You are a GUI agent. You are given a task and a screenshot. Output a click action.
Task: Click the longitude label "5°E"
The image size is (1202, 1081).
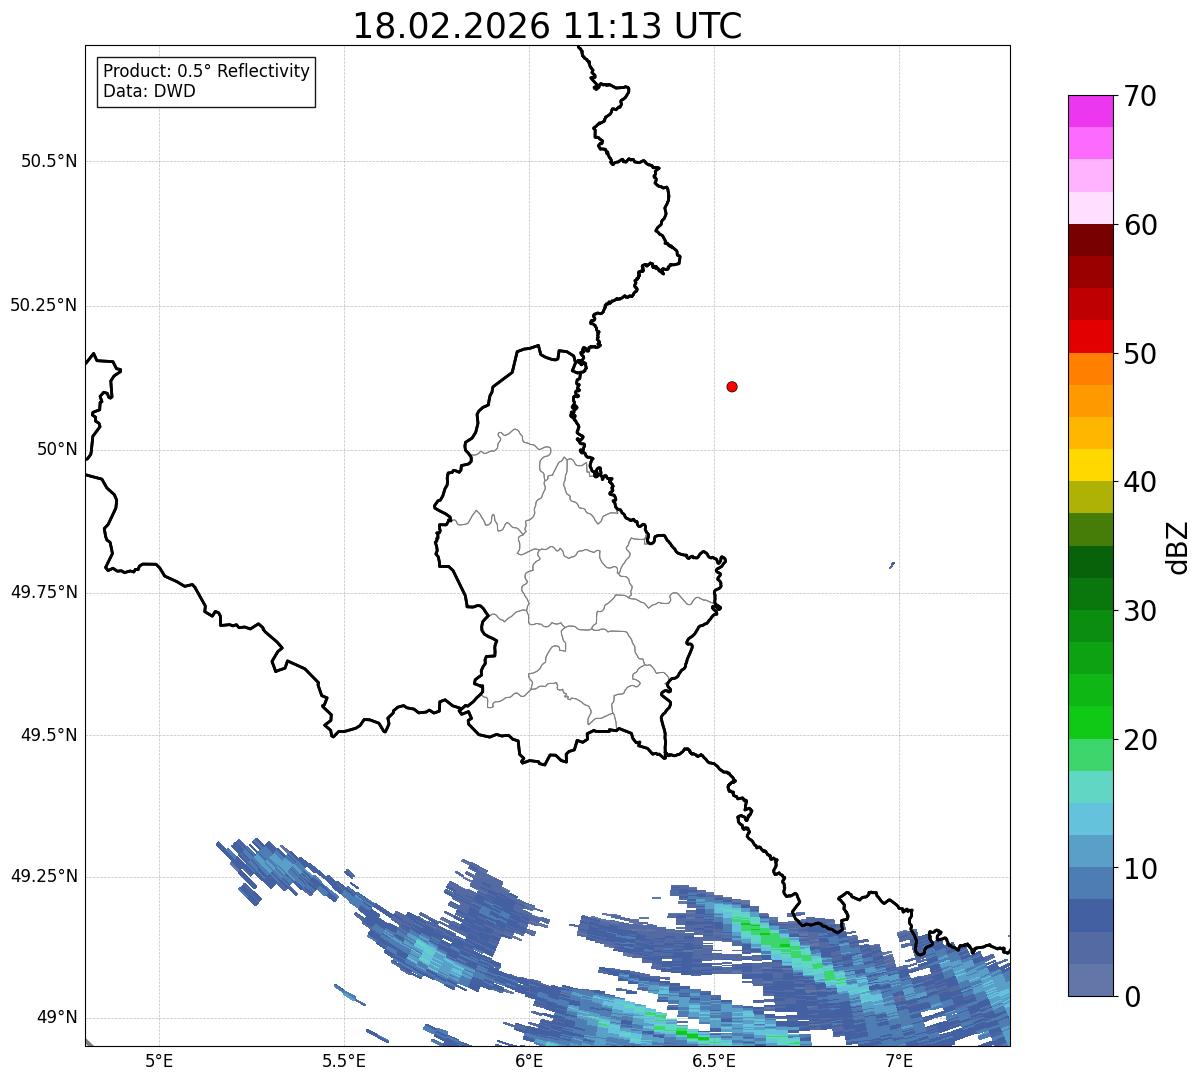[x=159, y=1061]
